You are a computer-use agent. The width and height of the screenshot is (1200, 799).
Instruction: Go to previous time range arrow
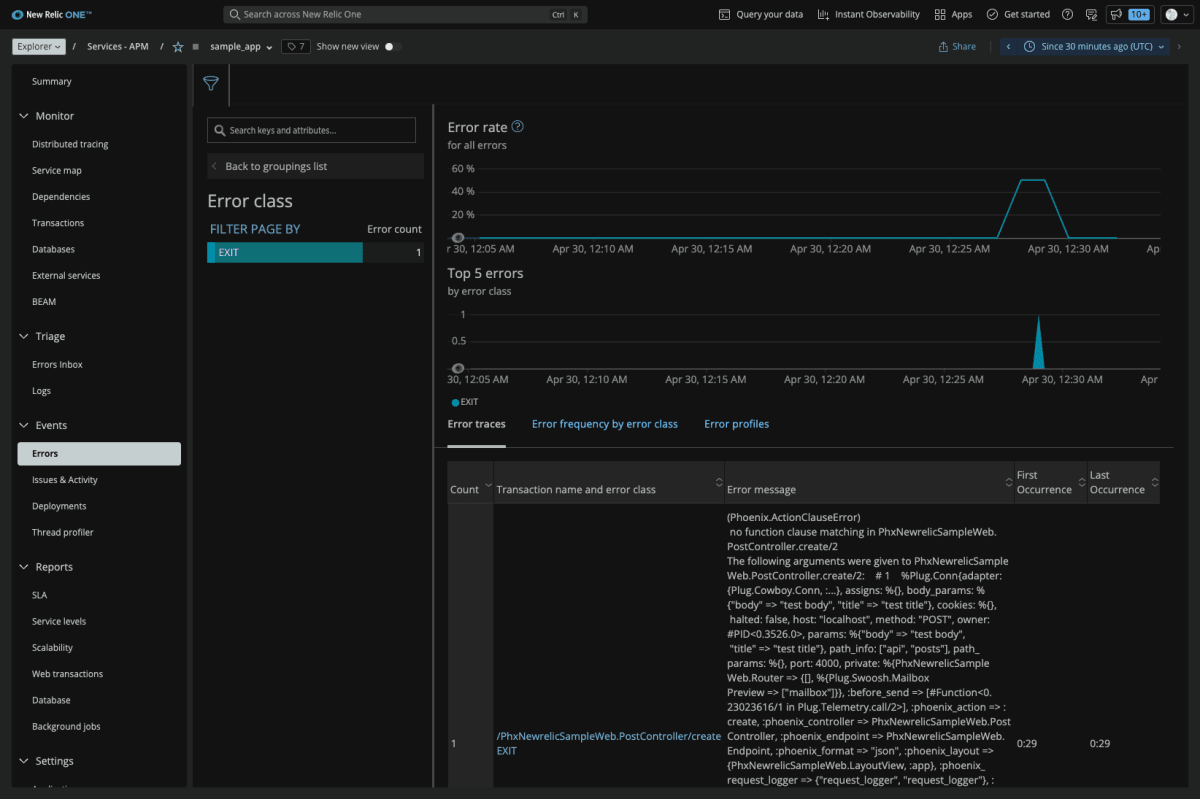point(1008,47)
